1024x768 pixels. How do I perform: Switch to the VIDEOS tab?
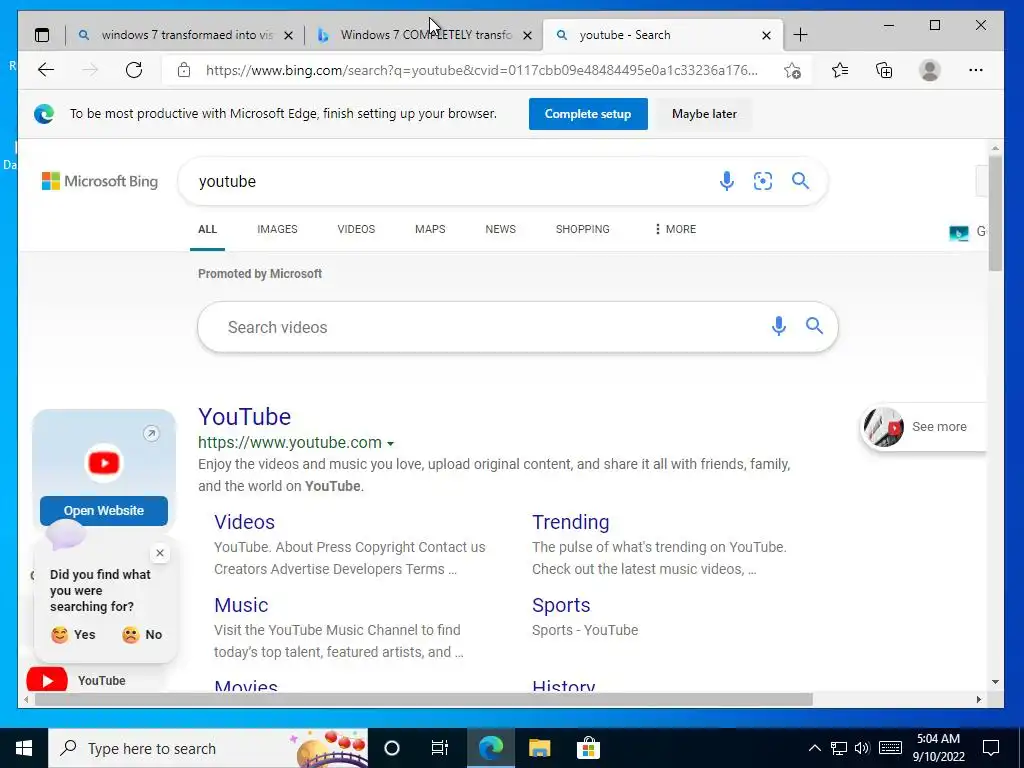click(x=356, y=229)
